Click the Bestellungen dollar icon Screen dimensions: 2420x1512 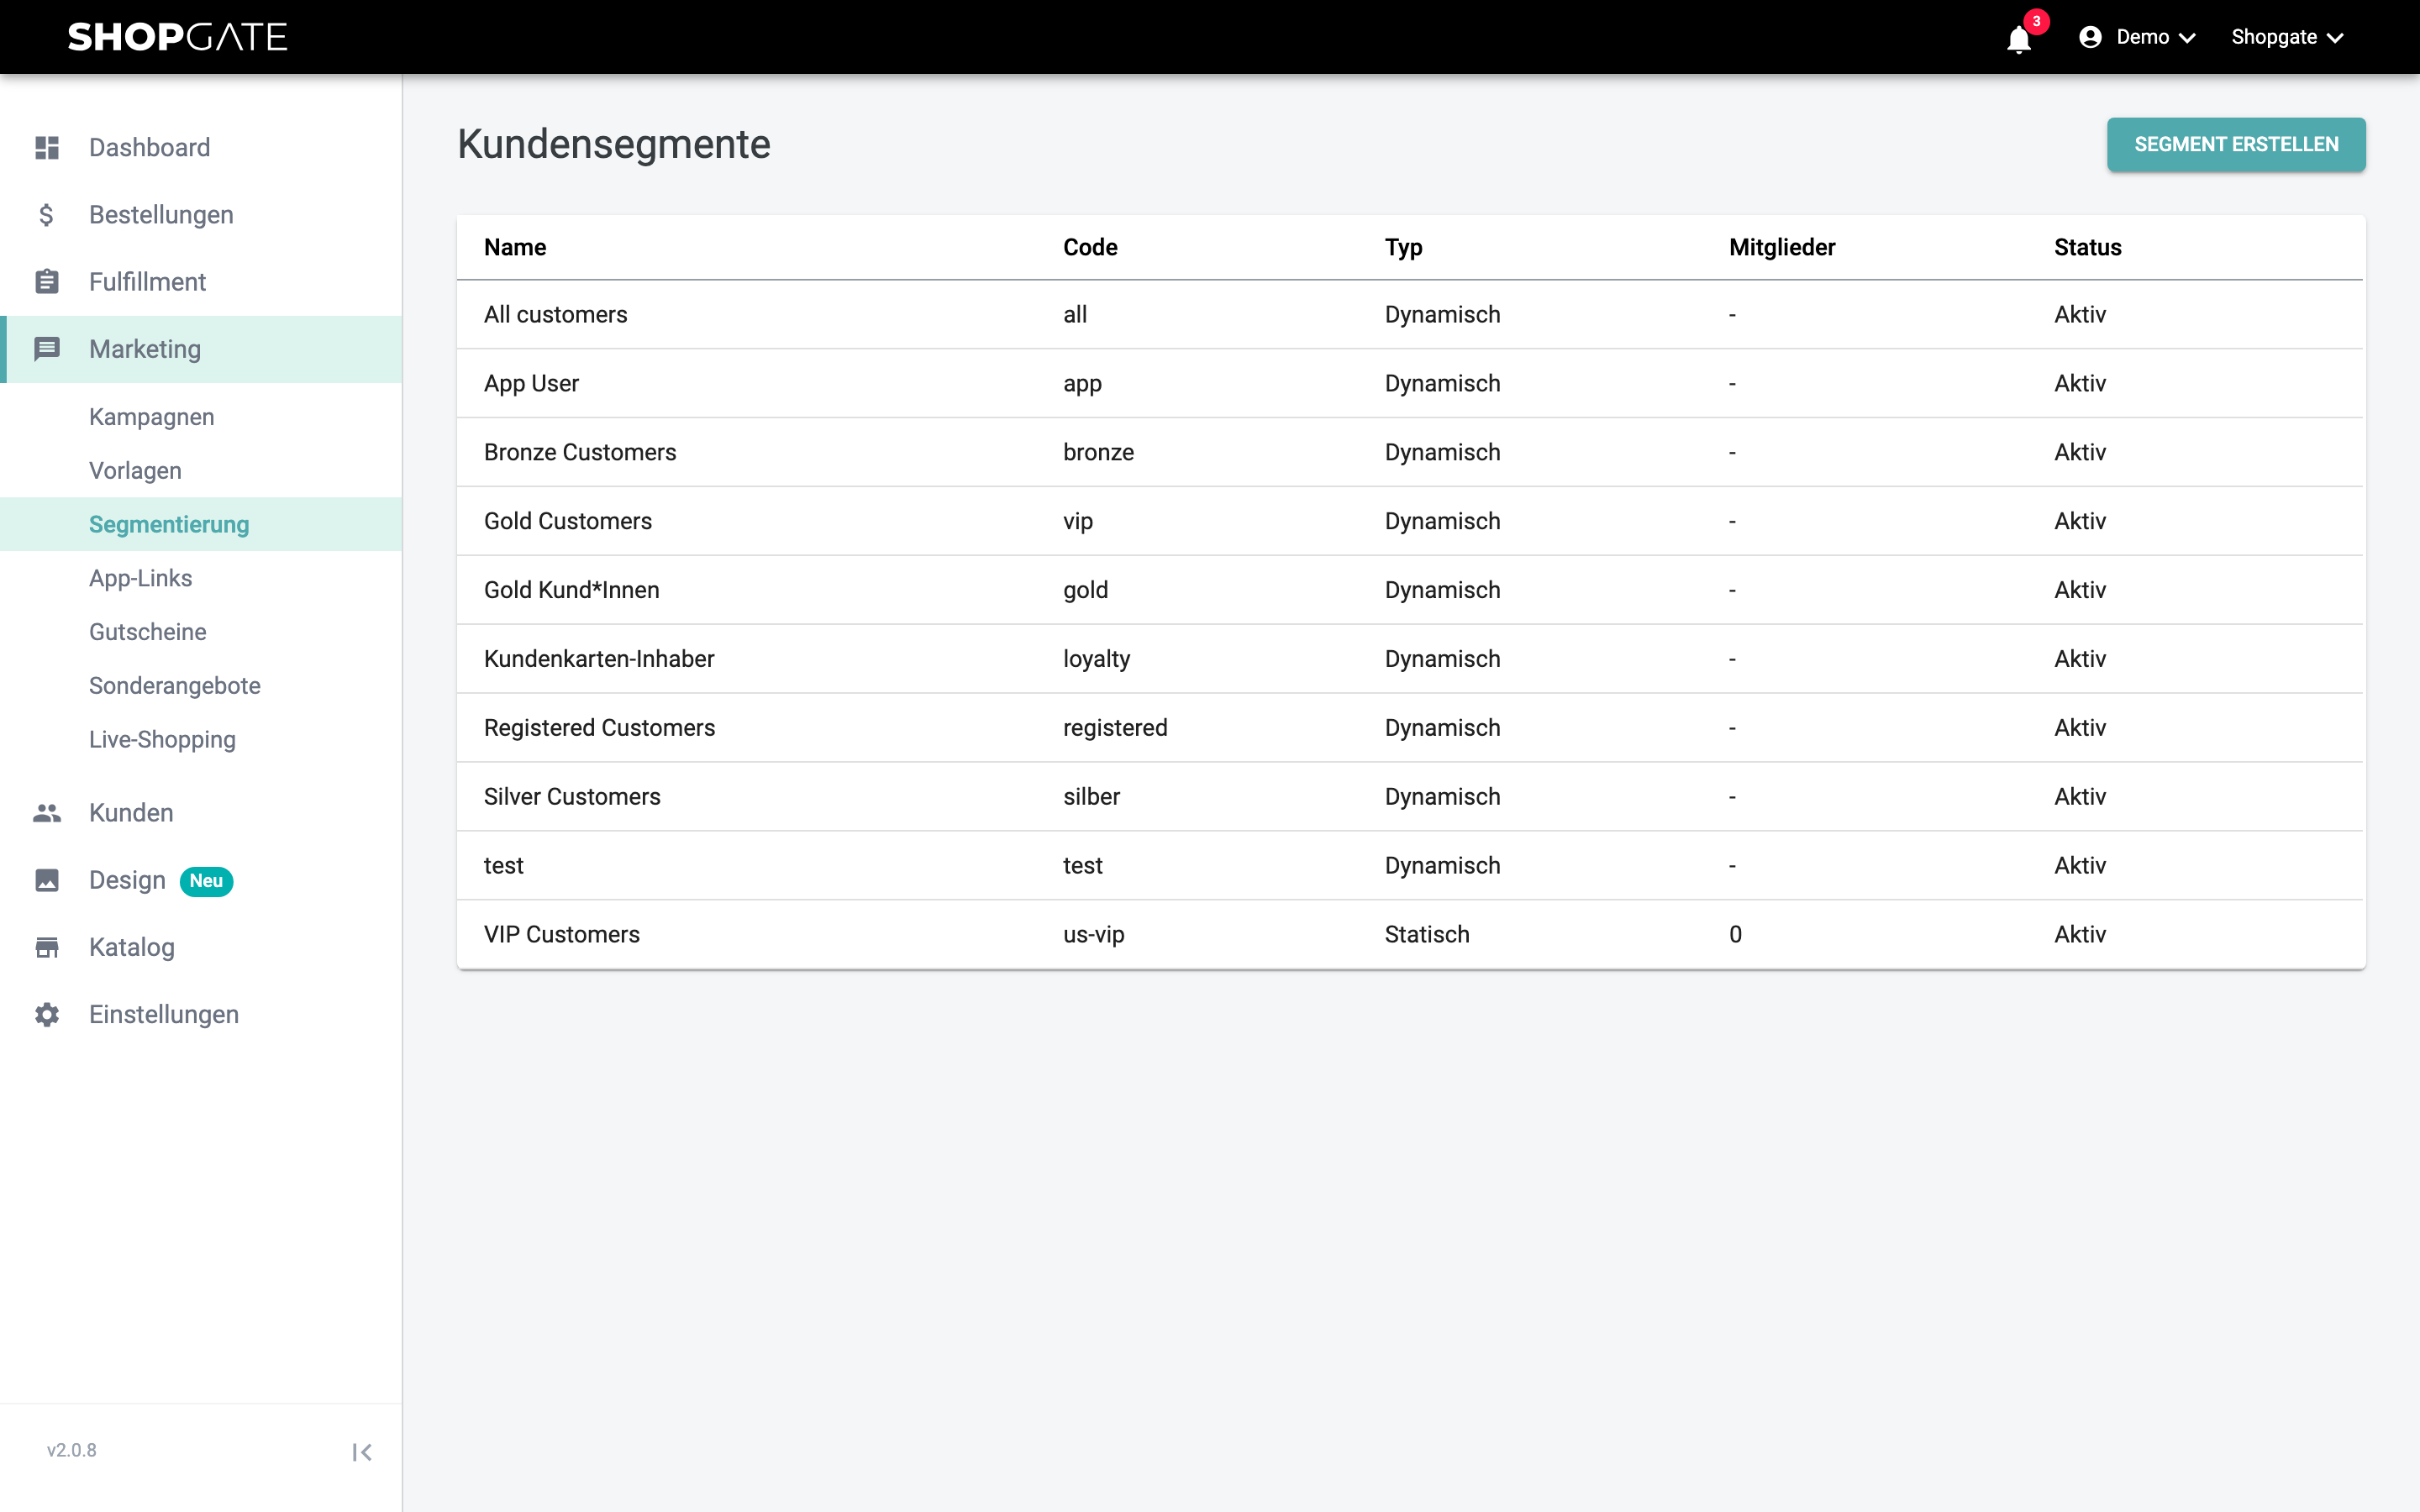coord(47,215)
